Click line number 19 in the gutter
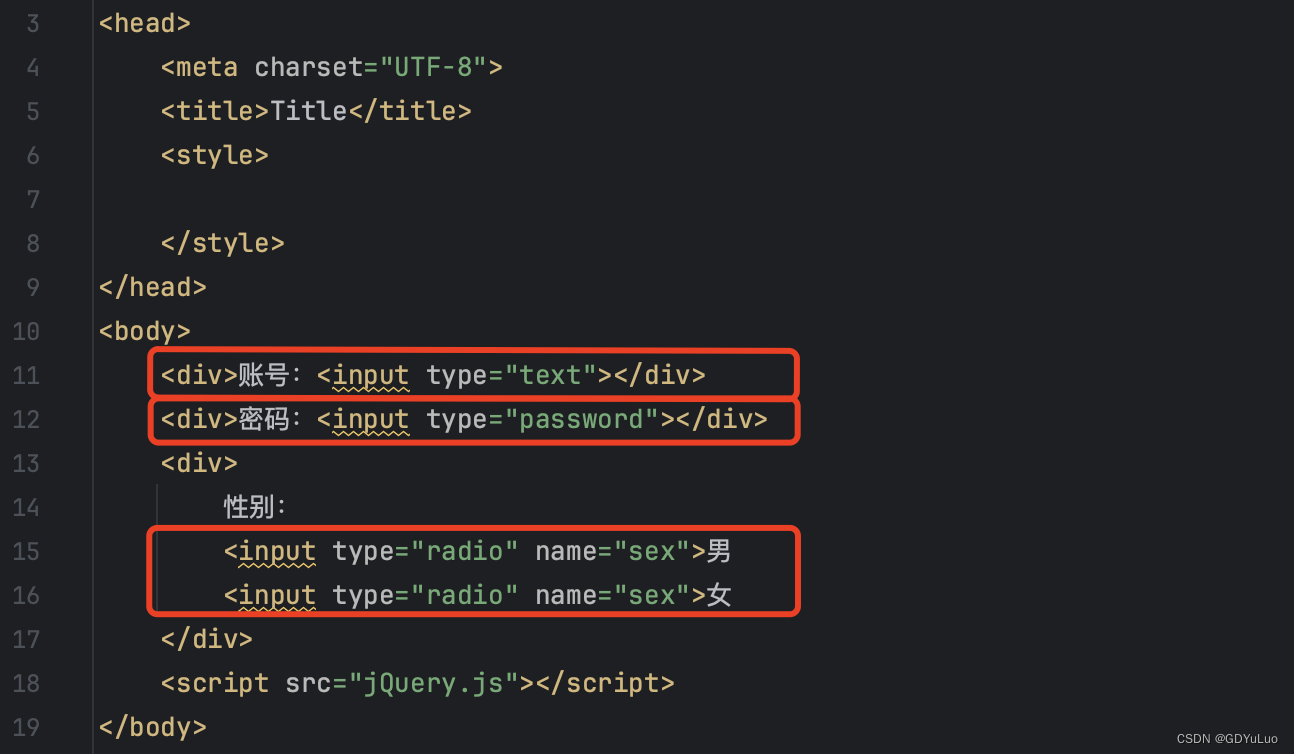The width and height of the screenshot is (1294, 754). tap(26, 727)
